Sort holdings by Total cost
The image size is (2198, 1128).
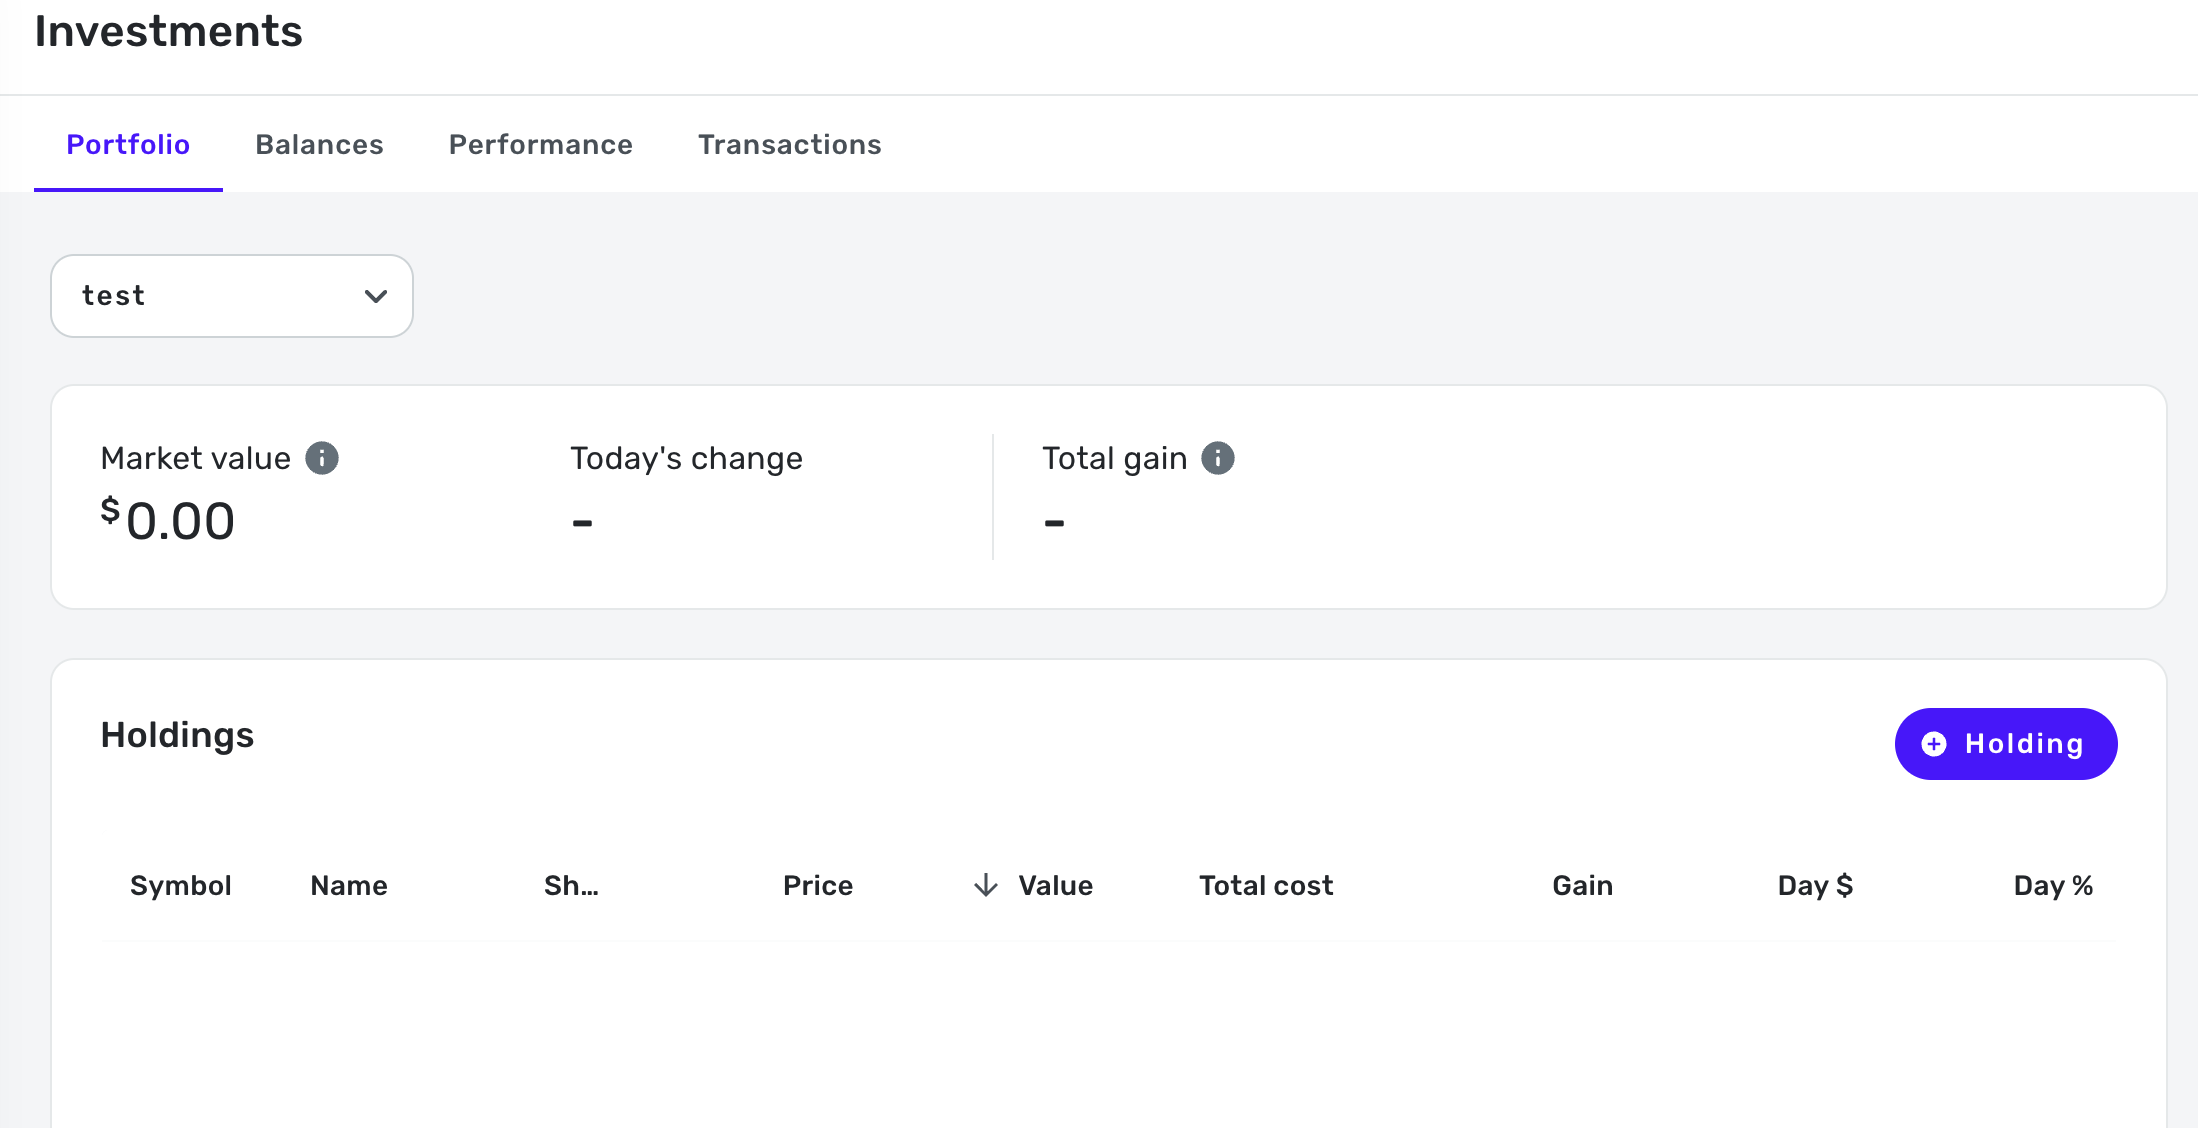tap(1265, 885)
